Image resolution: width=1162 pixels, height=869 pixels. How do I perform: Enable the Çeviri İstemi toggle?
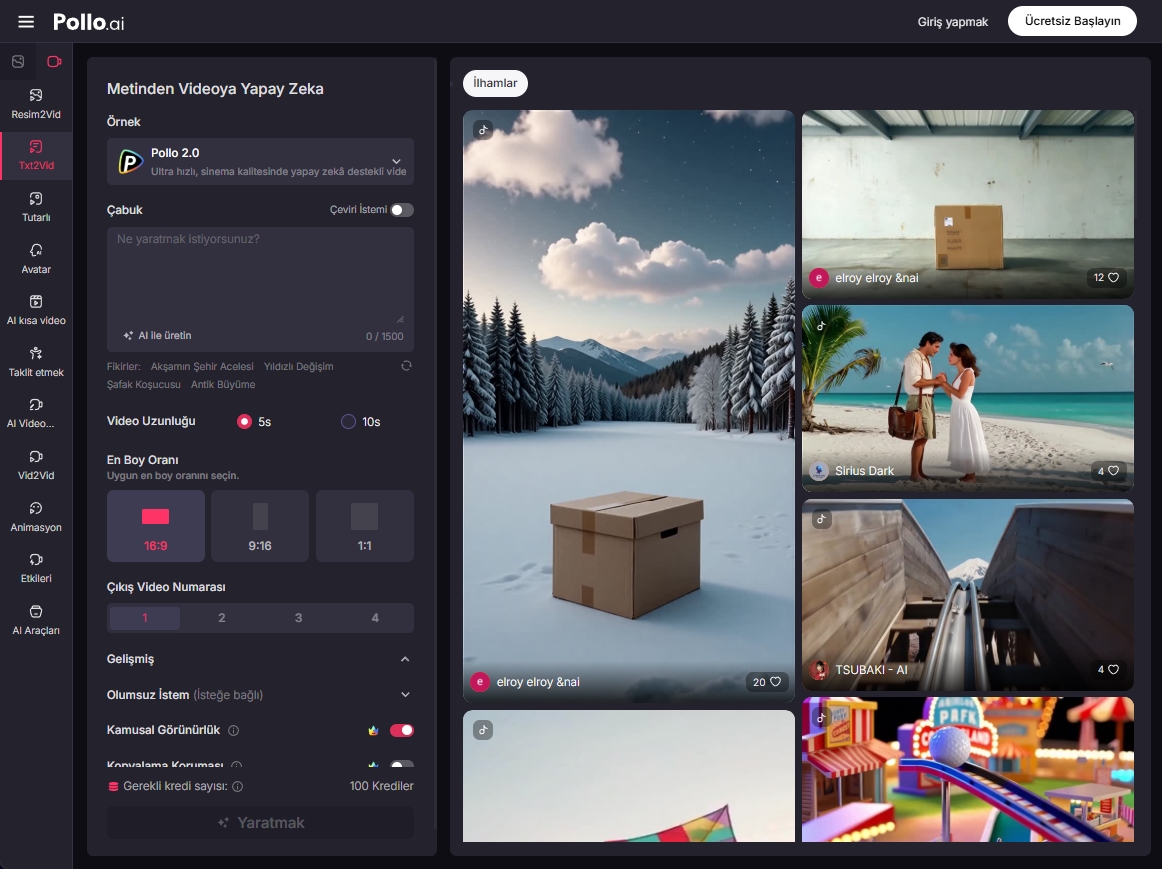[x=401, y=210]
